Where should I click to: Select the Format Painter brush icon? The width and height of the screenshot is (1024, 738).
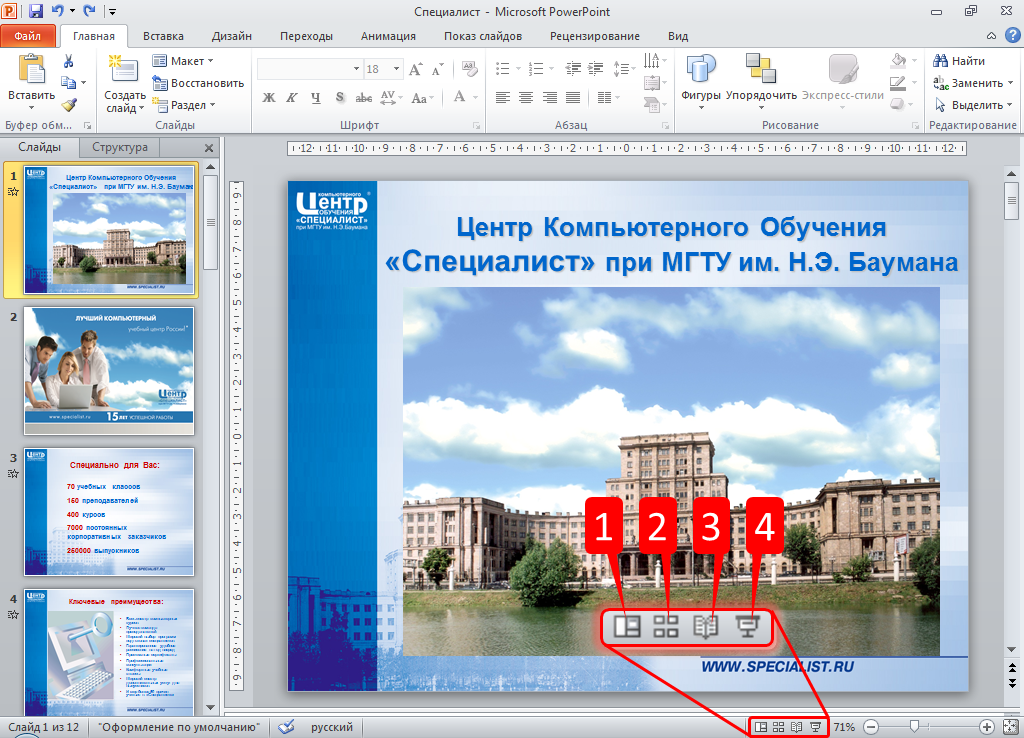click(x=68, y=104)
